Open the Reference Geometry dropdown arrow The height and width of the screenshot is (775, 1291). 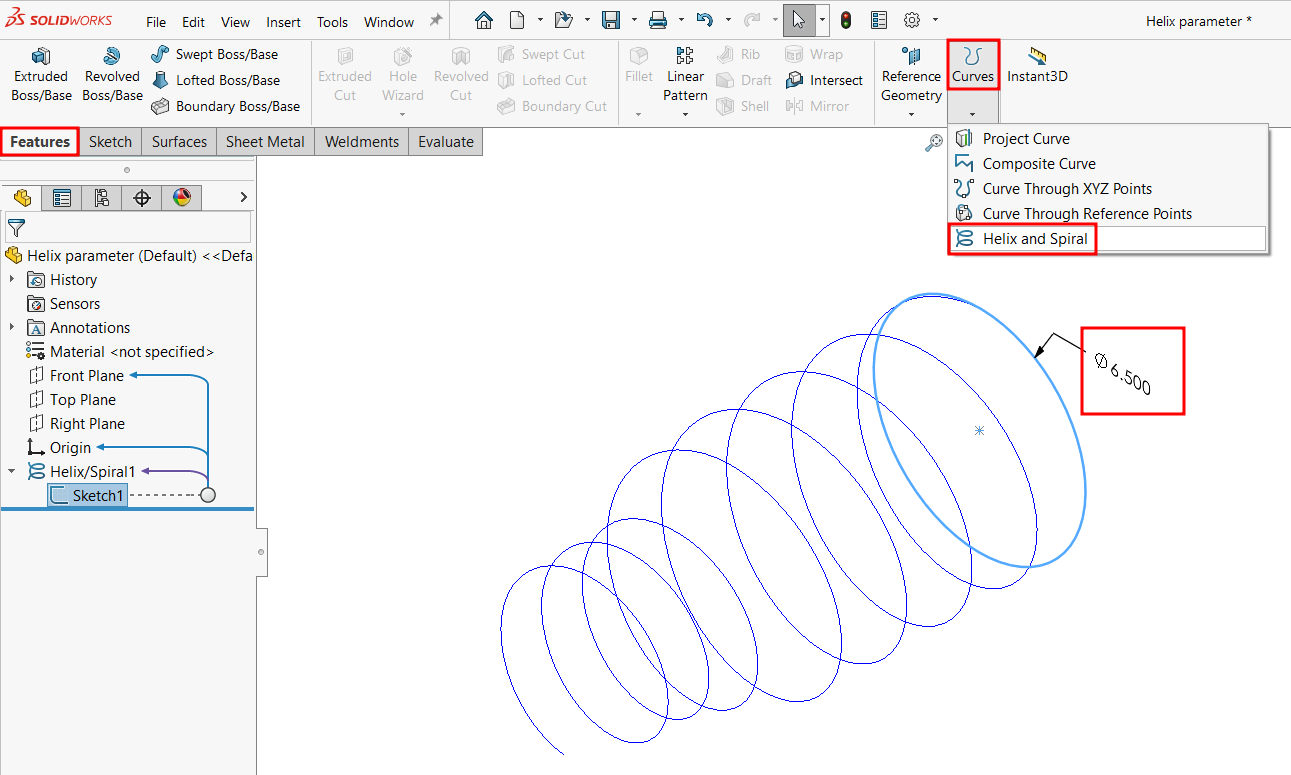(x=911, y=114)
